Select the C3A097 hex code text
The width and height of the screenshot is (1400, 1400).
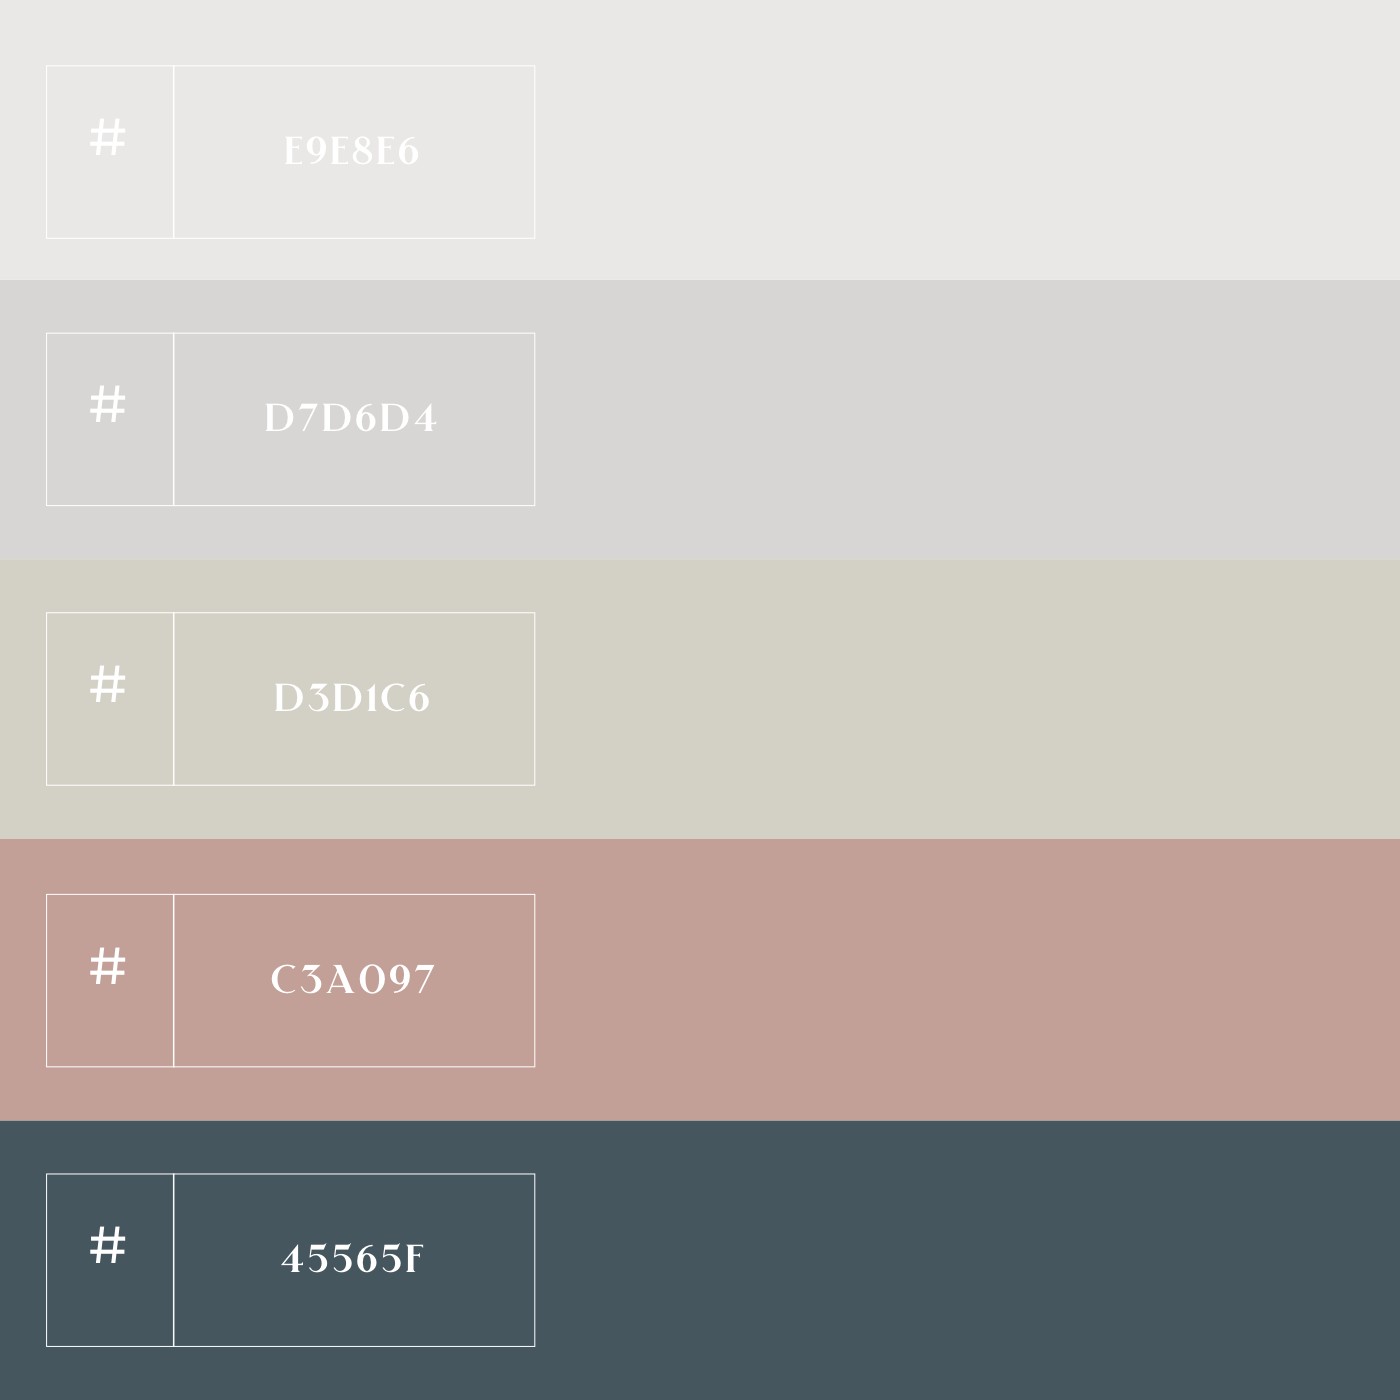[x=353, y=980]
